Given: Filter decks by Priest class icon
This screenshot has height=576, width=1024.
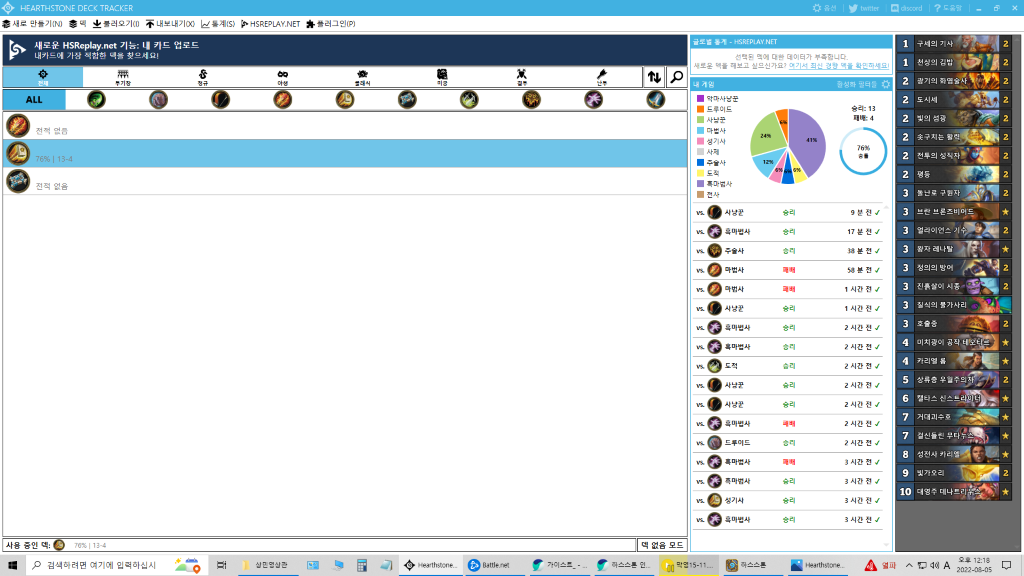Looking at the screenshot, I should pyautogui.click(x=407, y=100).
